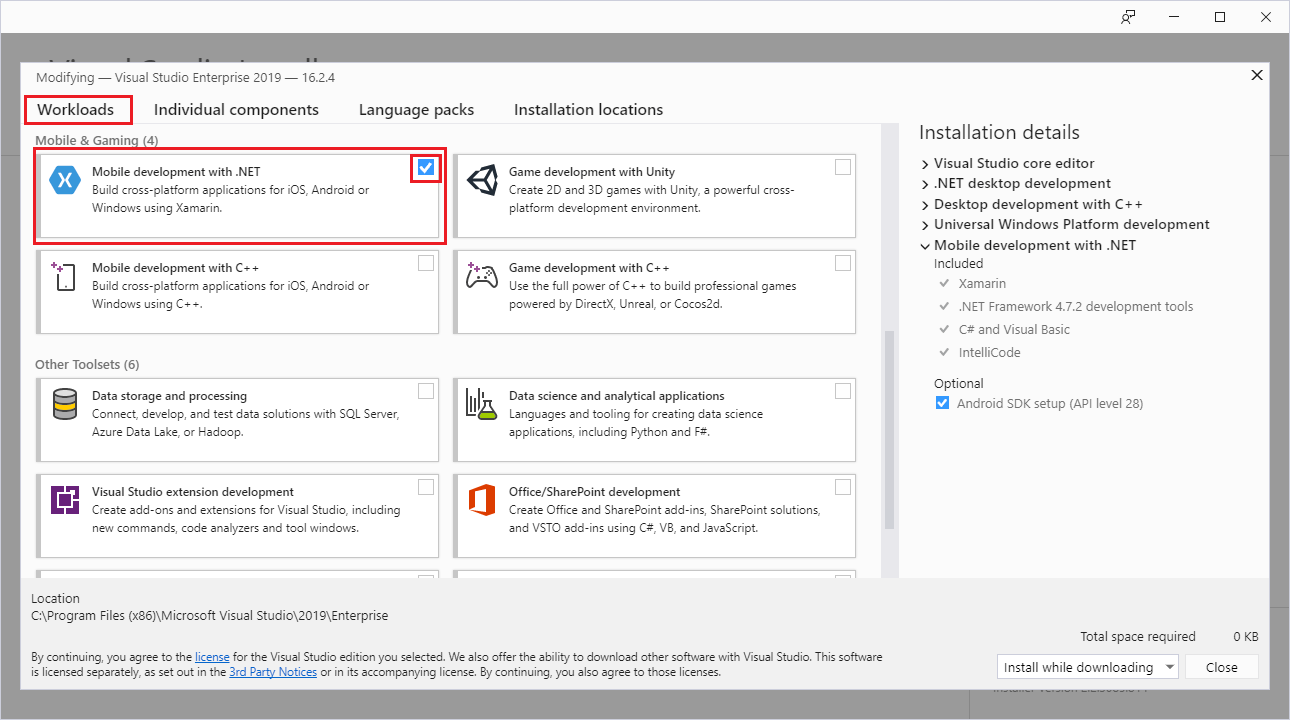1290x720 pixels.
Task: Click the workloads list vertical scrollbar
Action: 889,430
